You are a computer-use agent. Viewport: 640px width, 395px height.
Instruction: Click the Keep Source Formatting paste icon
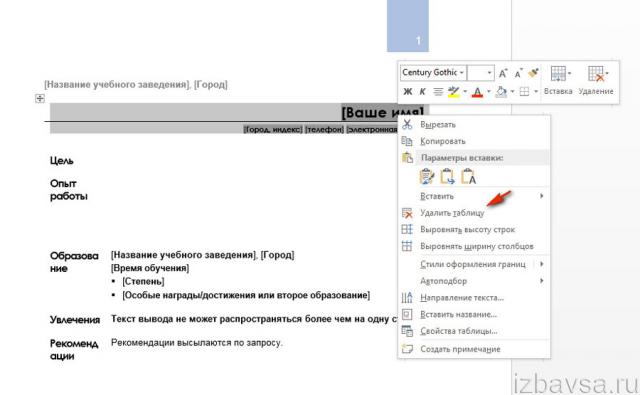point(426,177)
